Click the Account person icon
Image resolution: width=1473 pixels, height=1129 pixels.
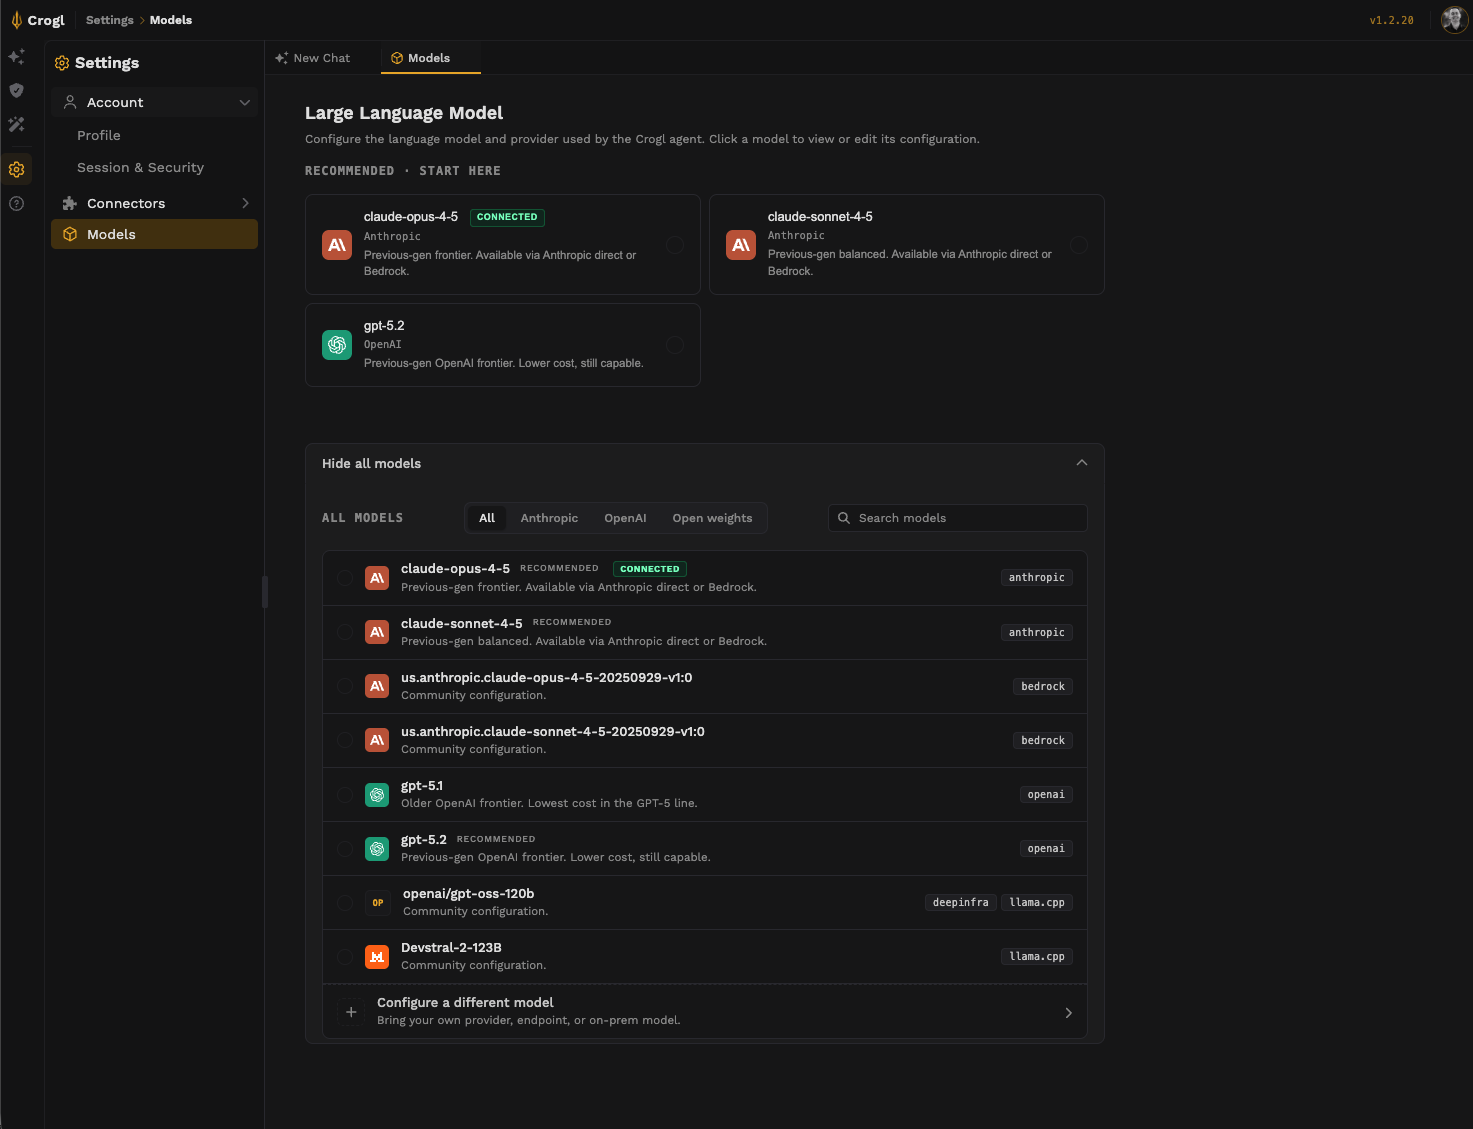point(70,102)
